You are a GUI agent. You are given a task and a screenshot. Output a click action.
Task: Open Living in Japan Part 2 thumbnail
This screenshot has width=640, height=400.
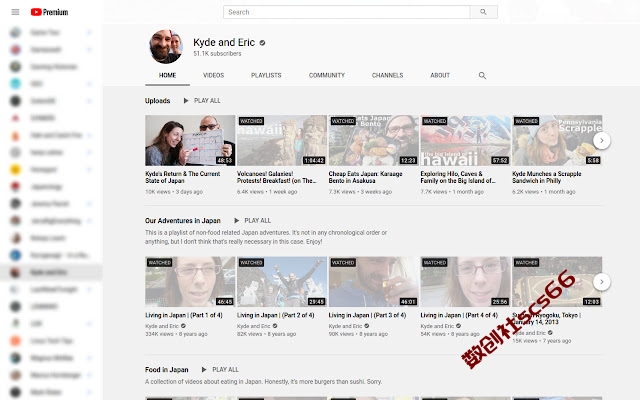click(x=282, y=282)
